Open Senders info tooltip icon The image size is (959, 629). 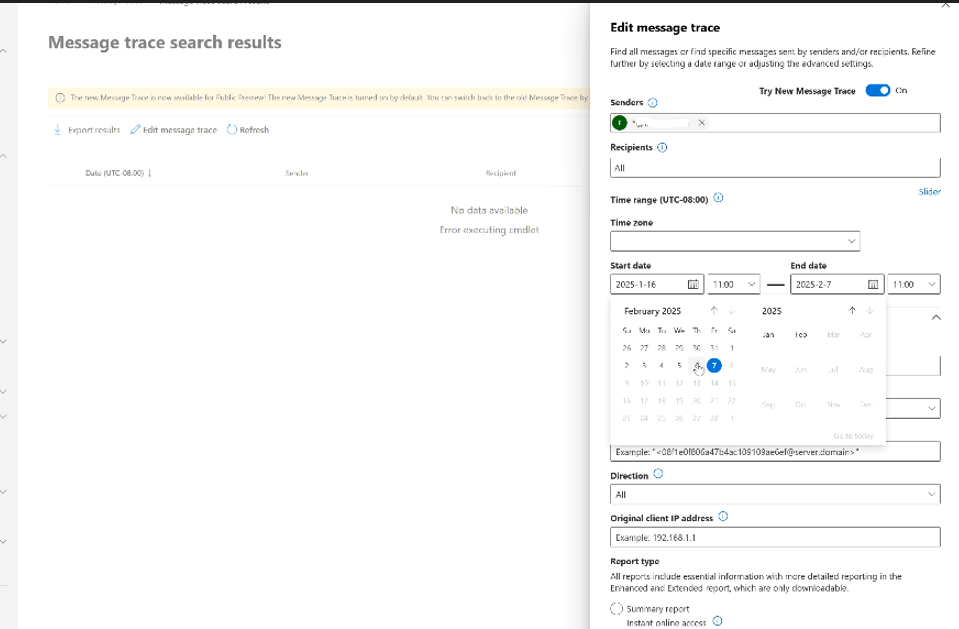(x=653, y=103)
